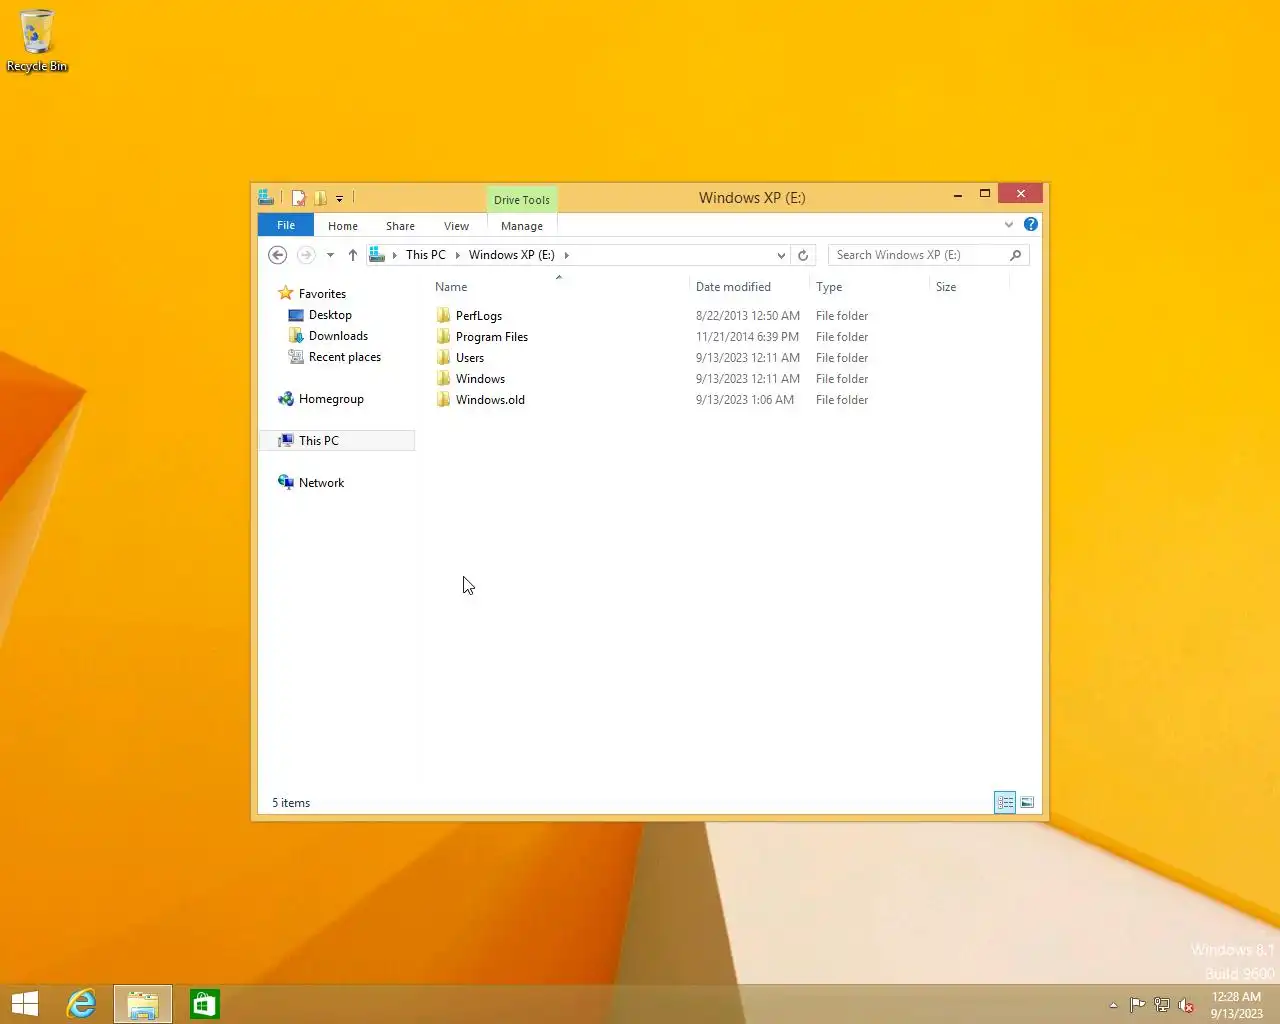The image size is (1280, 1024).
Task: Open the recent locations dropdown
Action: pos(330,255)
